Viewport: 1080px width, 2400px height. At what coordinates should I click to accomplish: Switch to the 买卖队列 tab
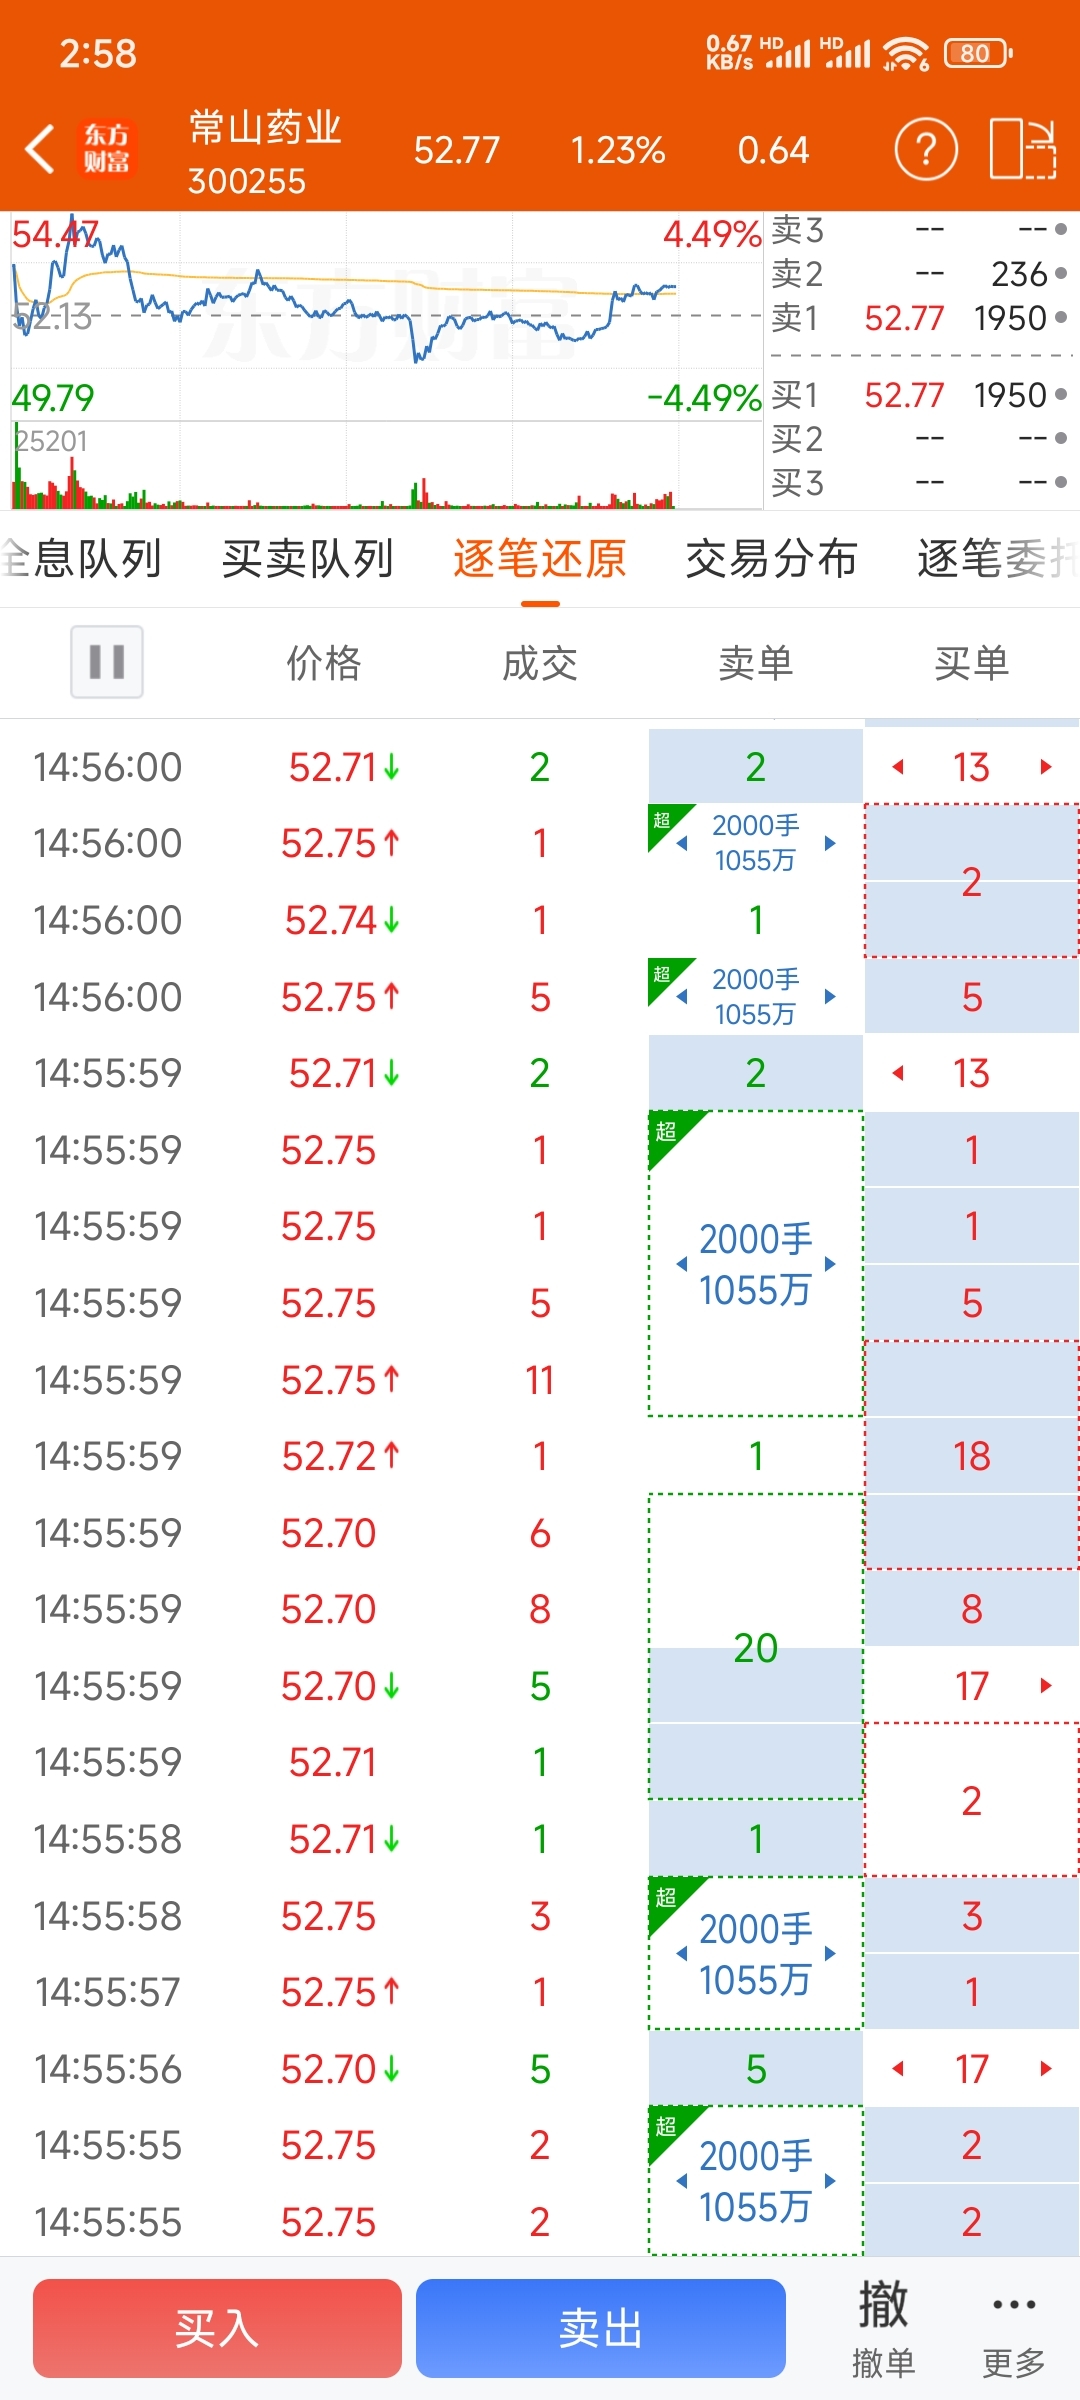pos(308,559)
